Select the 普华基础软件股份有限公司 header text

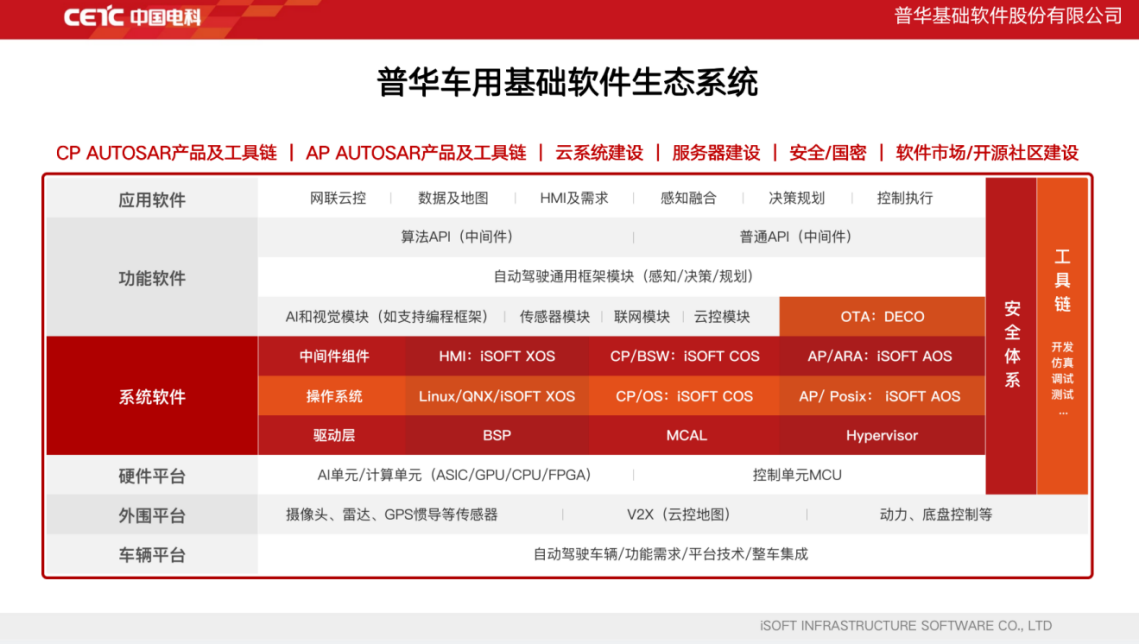coord(1008,16)
